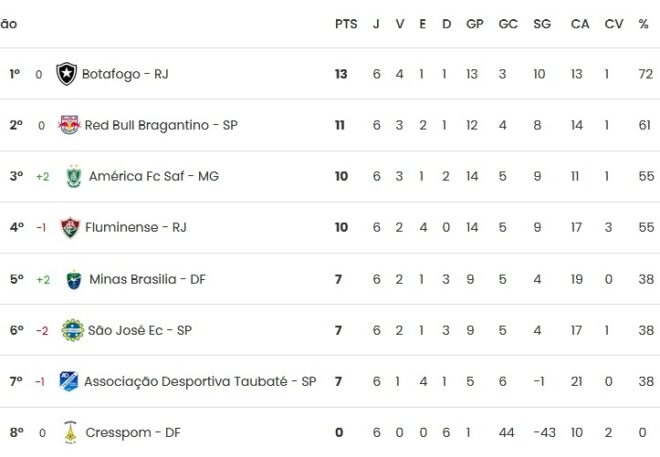660x457 pixels.
Task: Click Cresspom's -43 goal difference value
Action: (542, 432)
